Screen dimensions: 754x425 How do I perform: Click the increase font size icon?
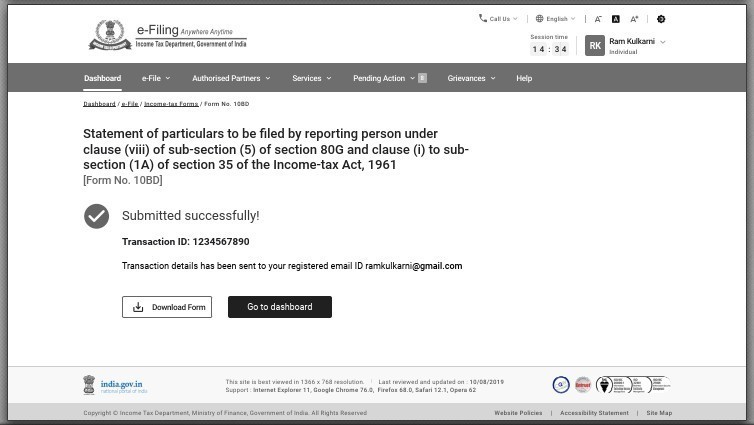634,19
